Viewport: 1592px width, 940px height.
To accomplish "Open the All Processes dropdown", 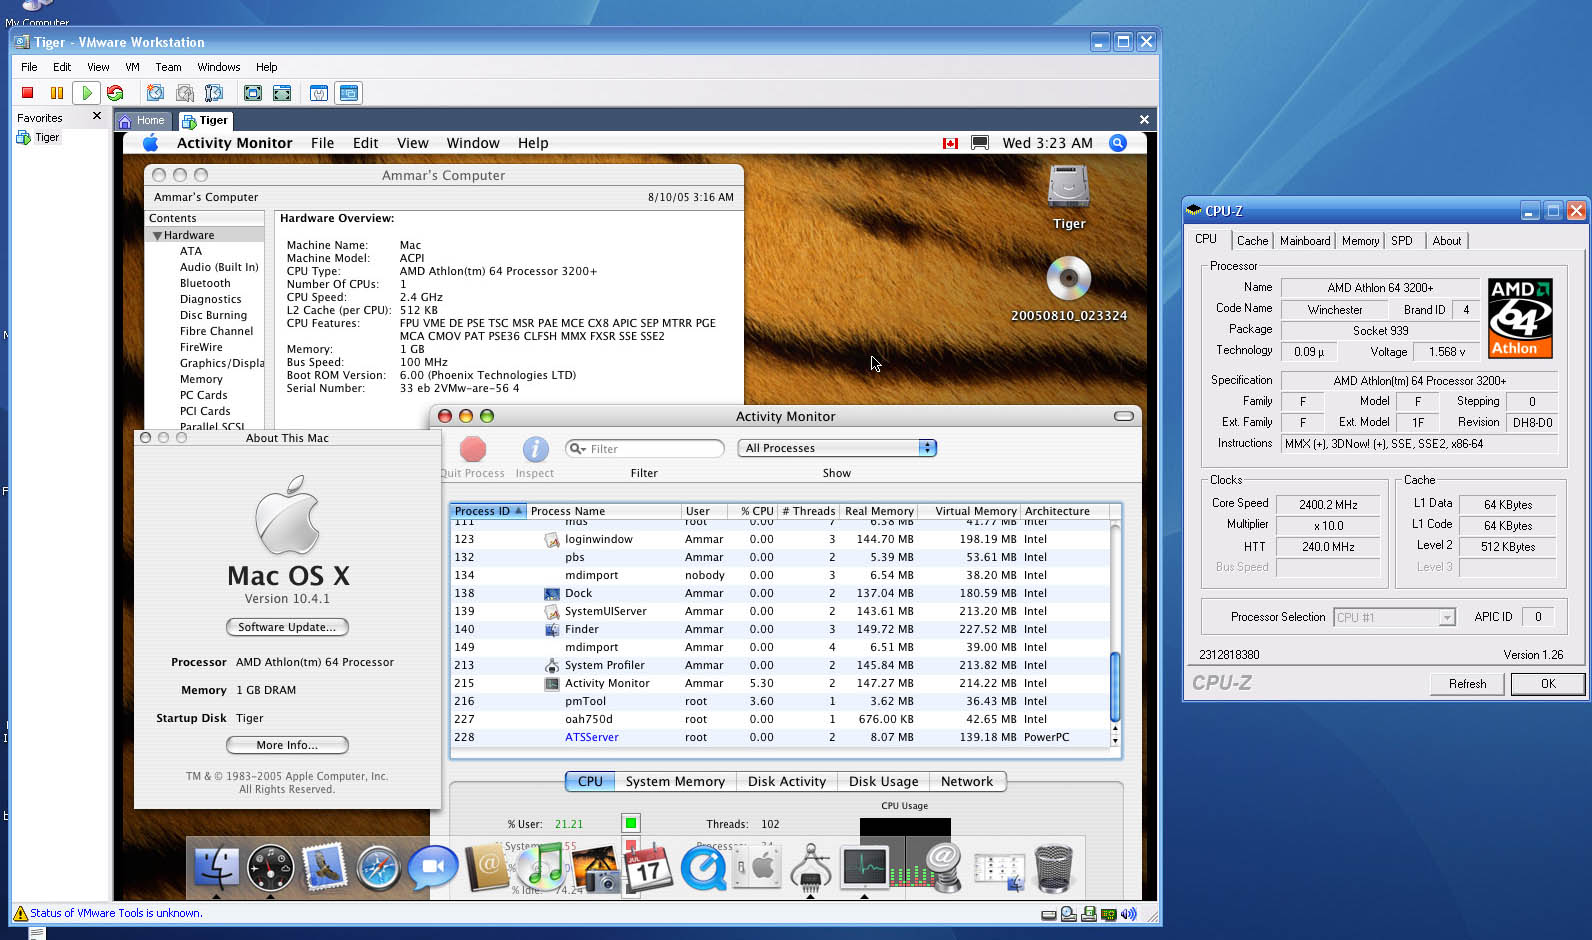I will (x=837, y=448).
